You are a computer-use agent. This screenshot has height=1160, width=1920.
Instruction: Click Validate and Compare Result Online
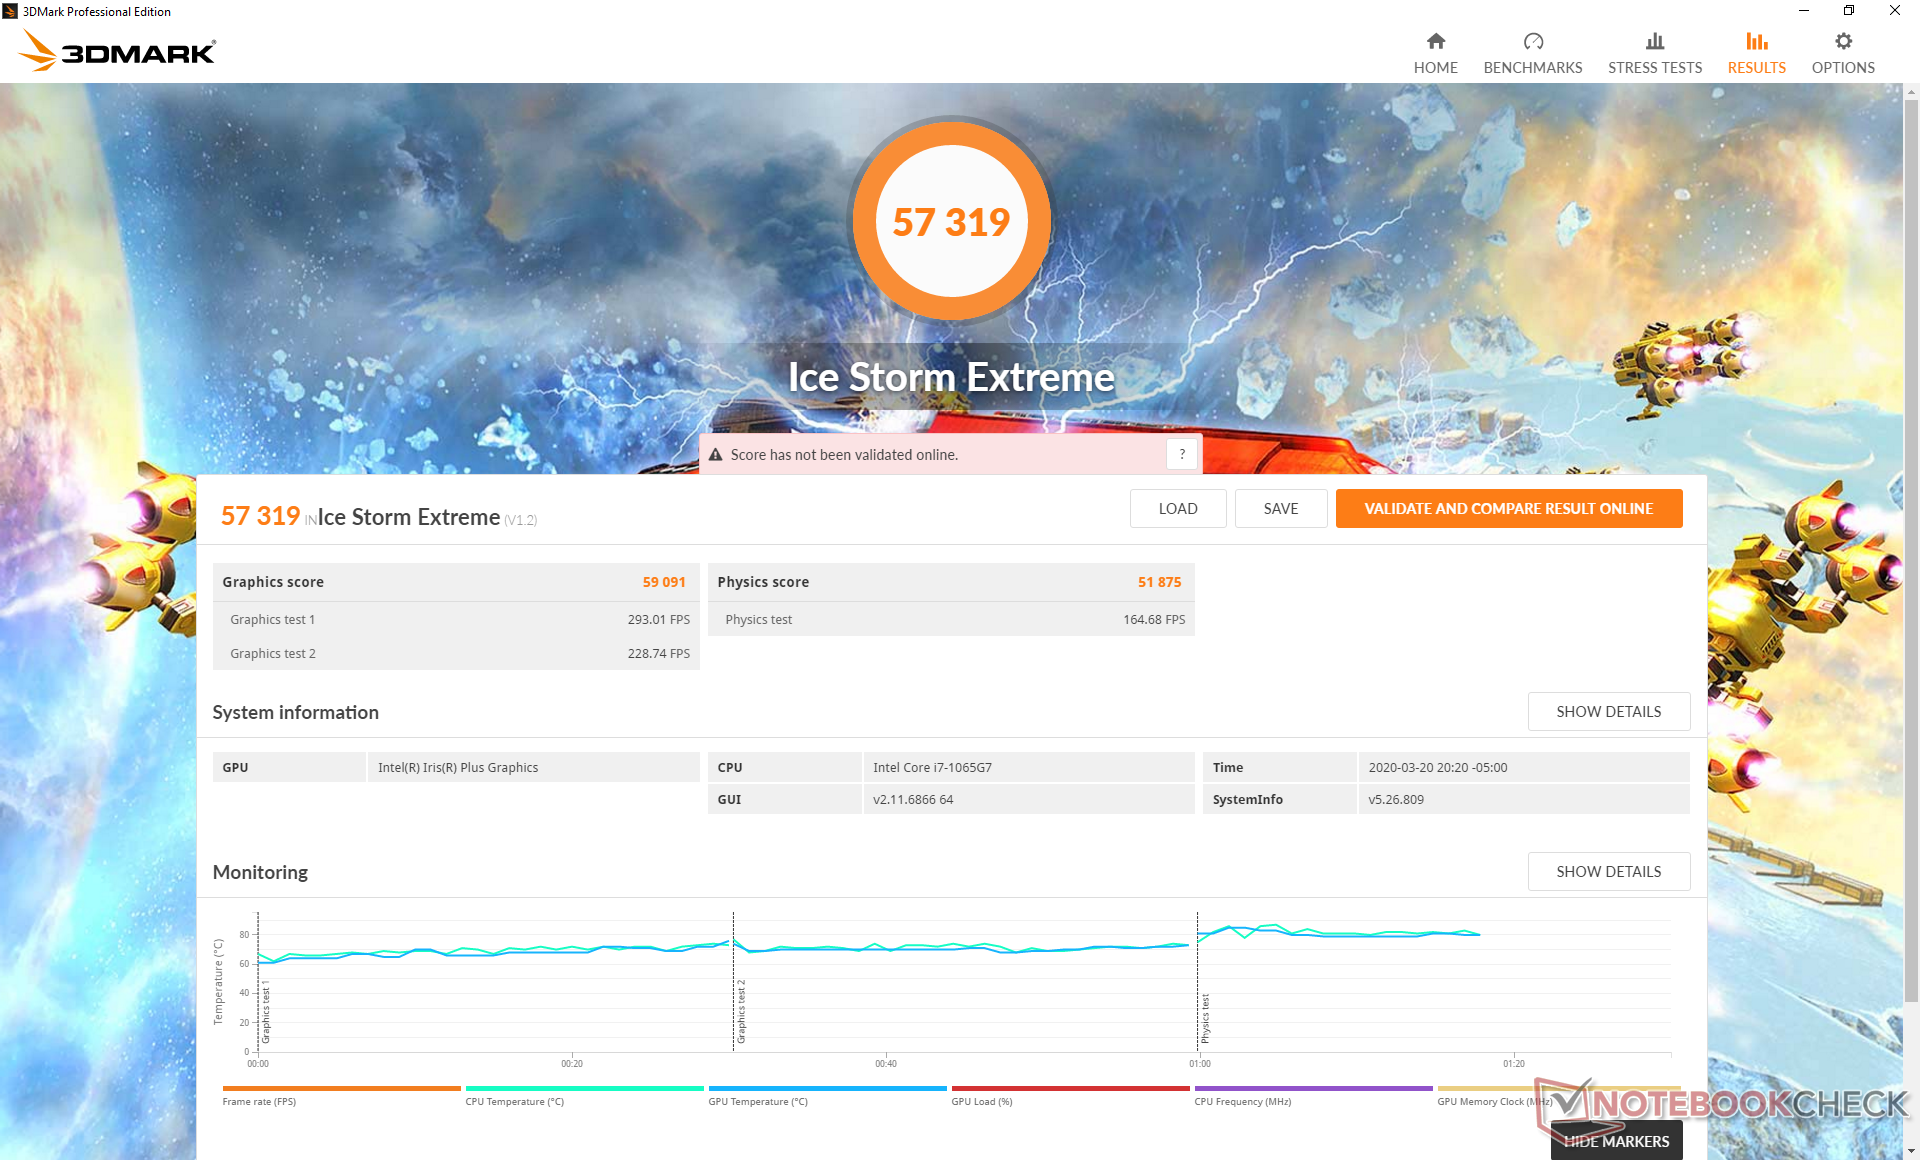click(x=1508, y=509)
